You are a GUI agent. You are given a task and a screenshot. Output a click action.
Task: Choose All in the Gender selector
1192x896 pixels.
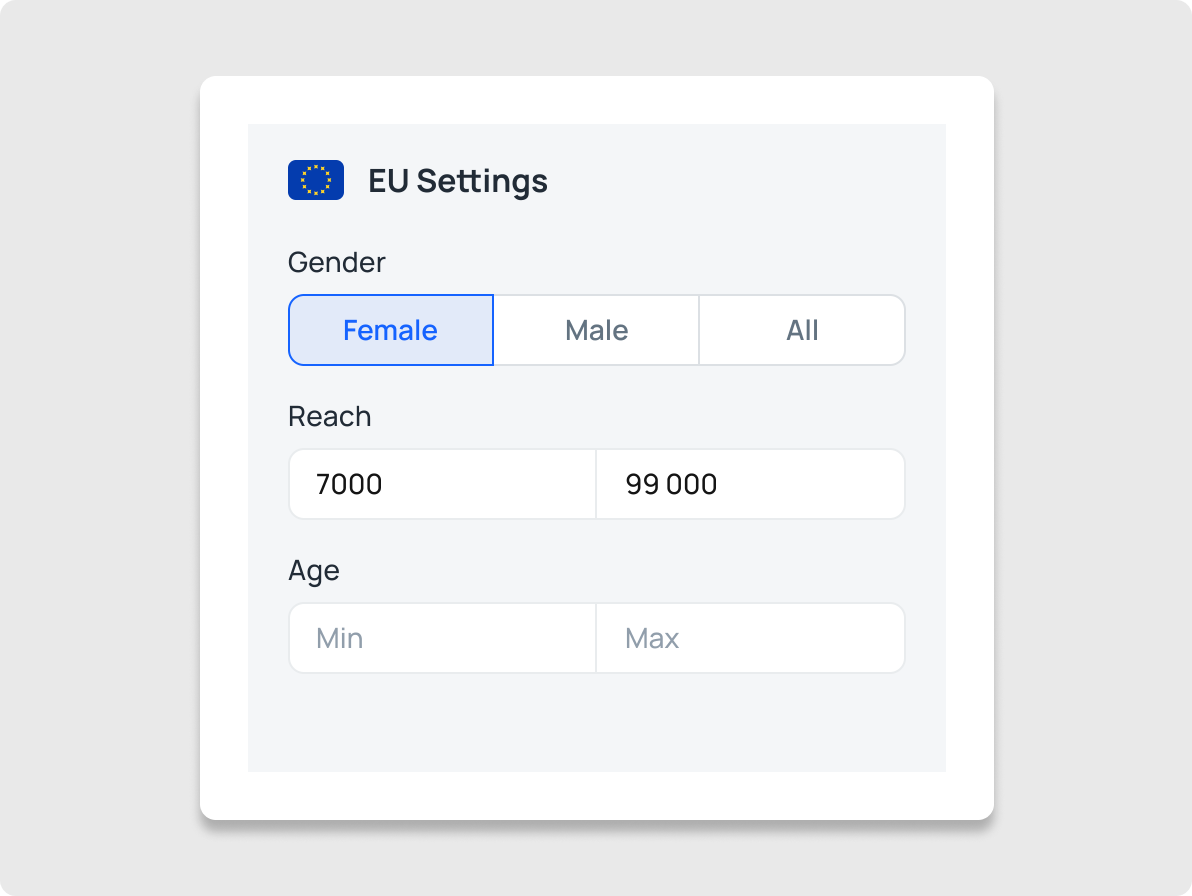click(802, 330)
